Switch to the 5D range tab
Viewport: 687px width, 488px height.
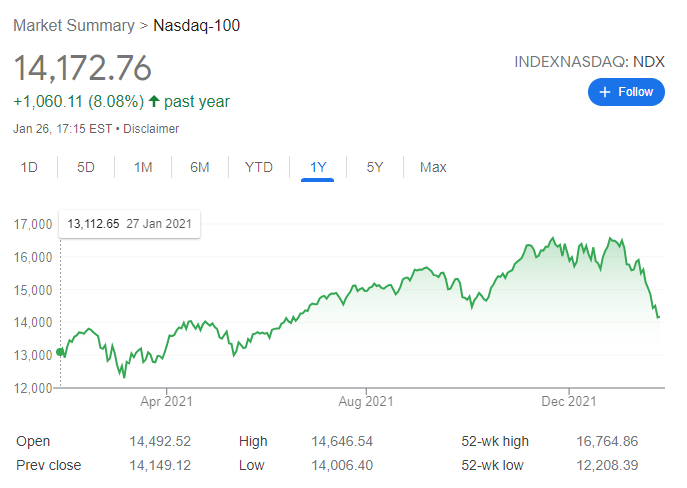(x=86, y=167)
